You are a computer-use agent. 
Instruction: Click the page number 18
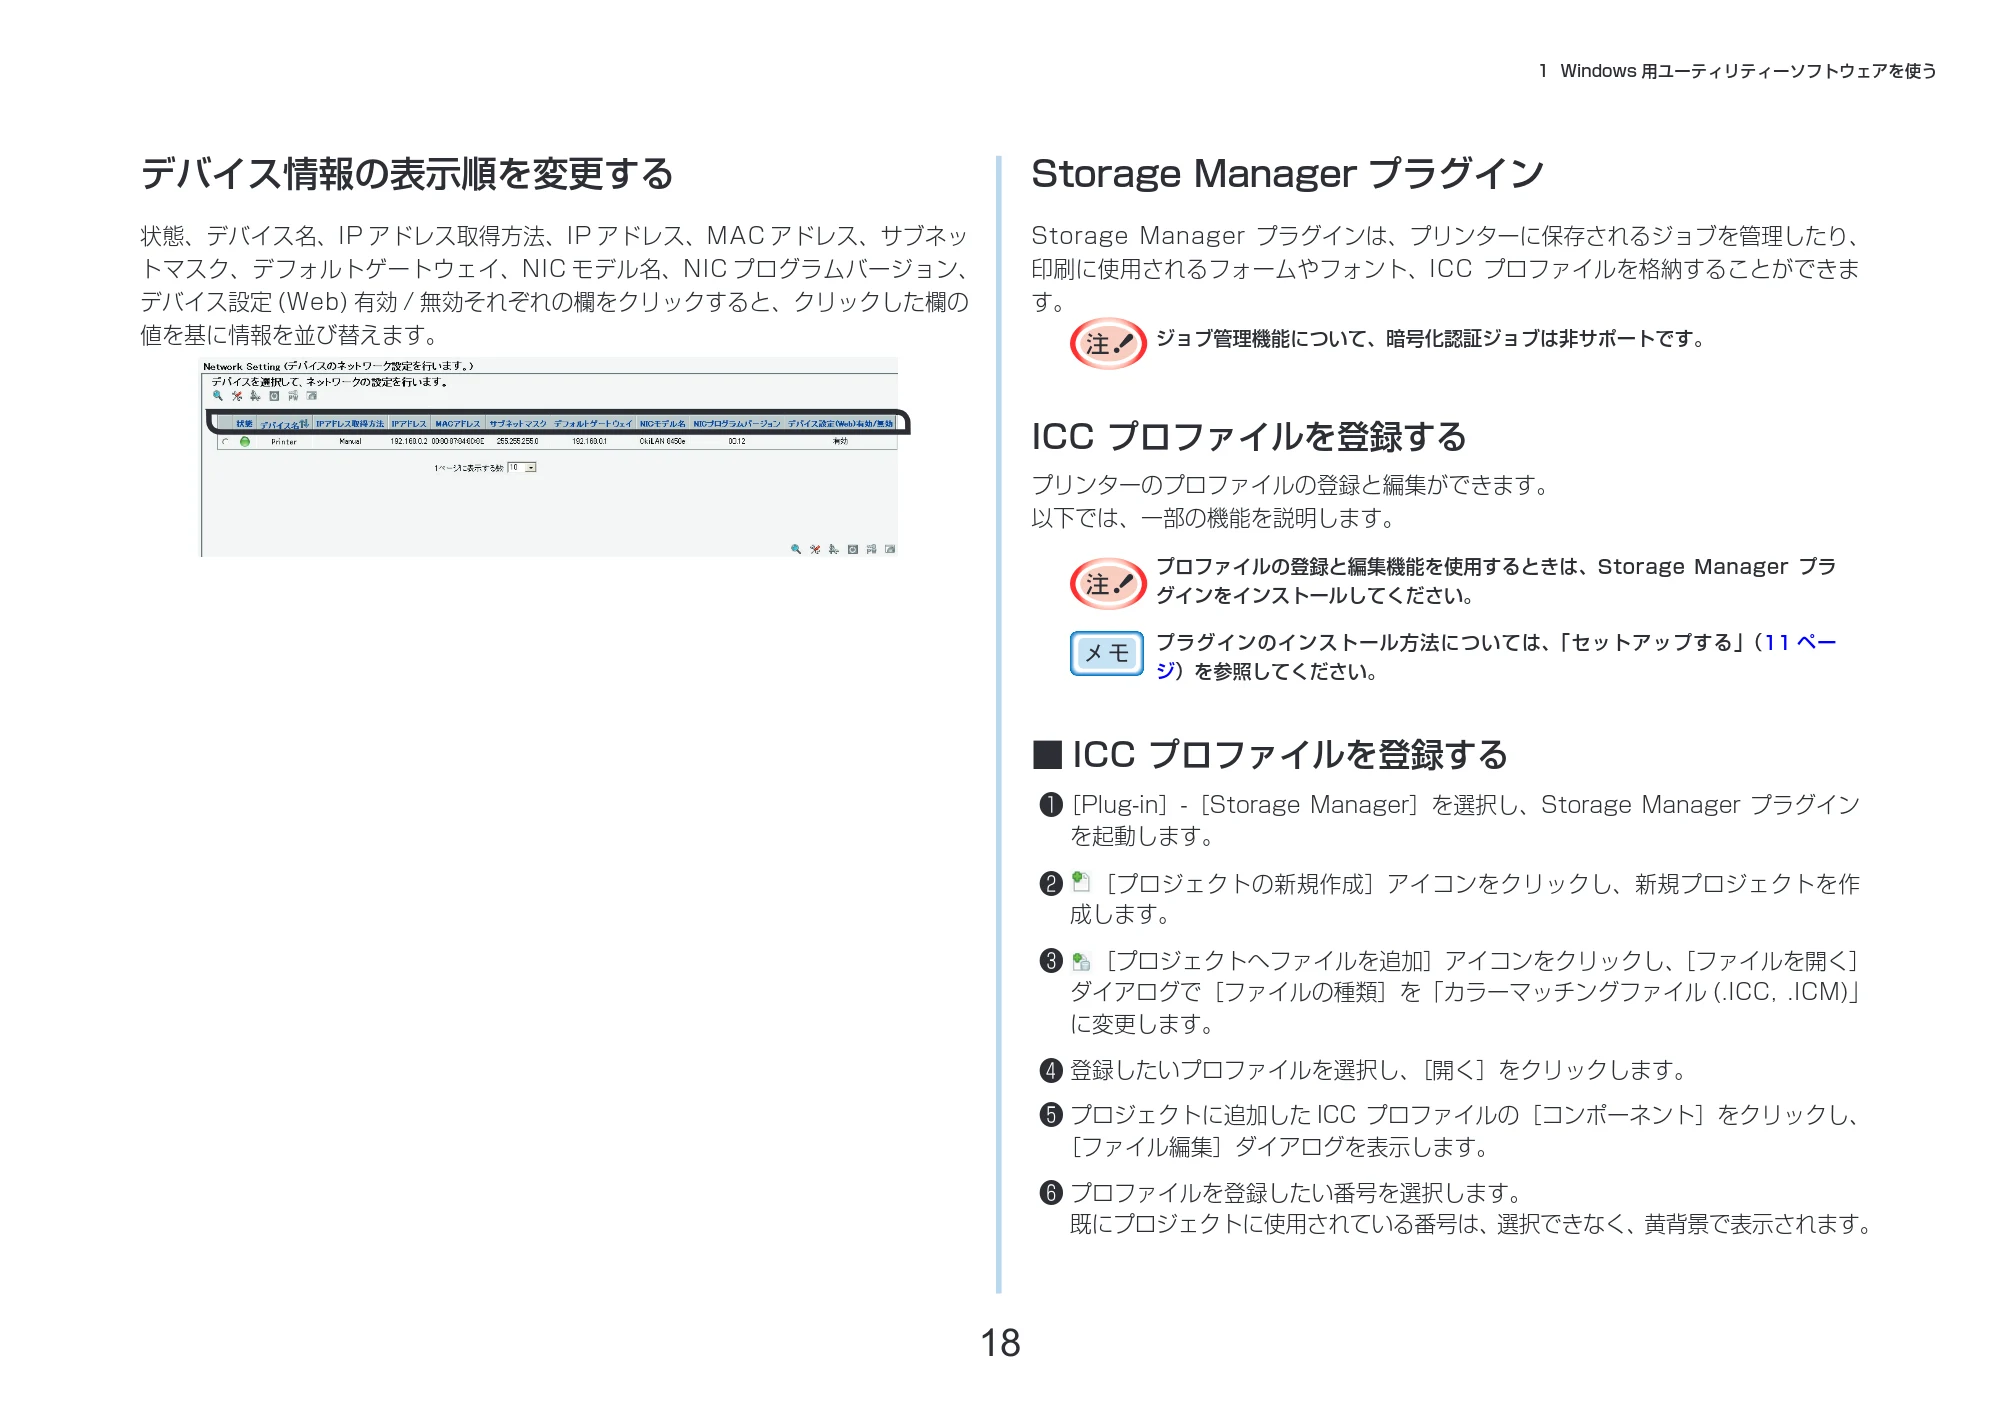[x=1000, y=1343]
